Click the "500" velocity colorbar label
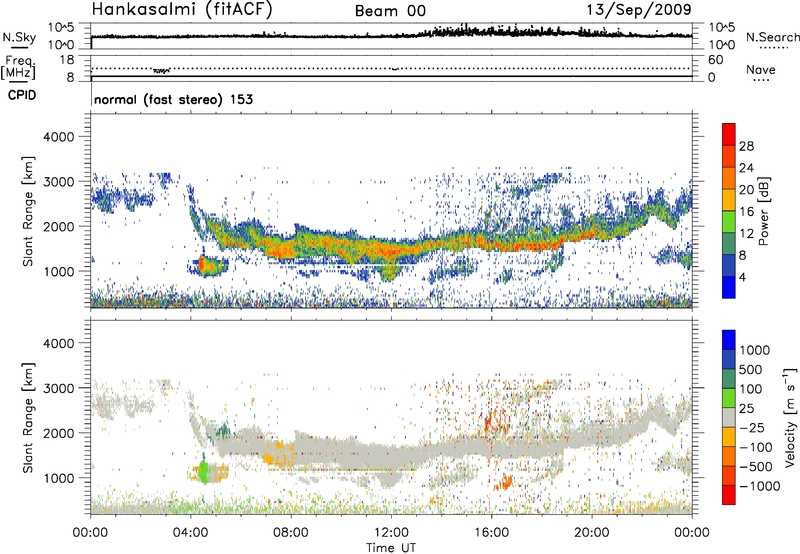This screenshot has width=800, height=554. tap(751, 370)
